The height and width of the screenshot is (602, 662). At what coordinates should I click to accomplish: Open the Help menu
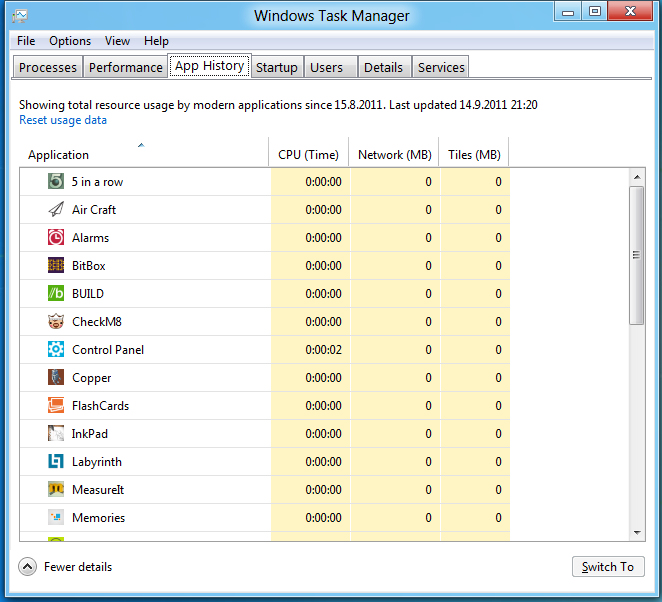coord(156,41)
